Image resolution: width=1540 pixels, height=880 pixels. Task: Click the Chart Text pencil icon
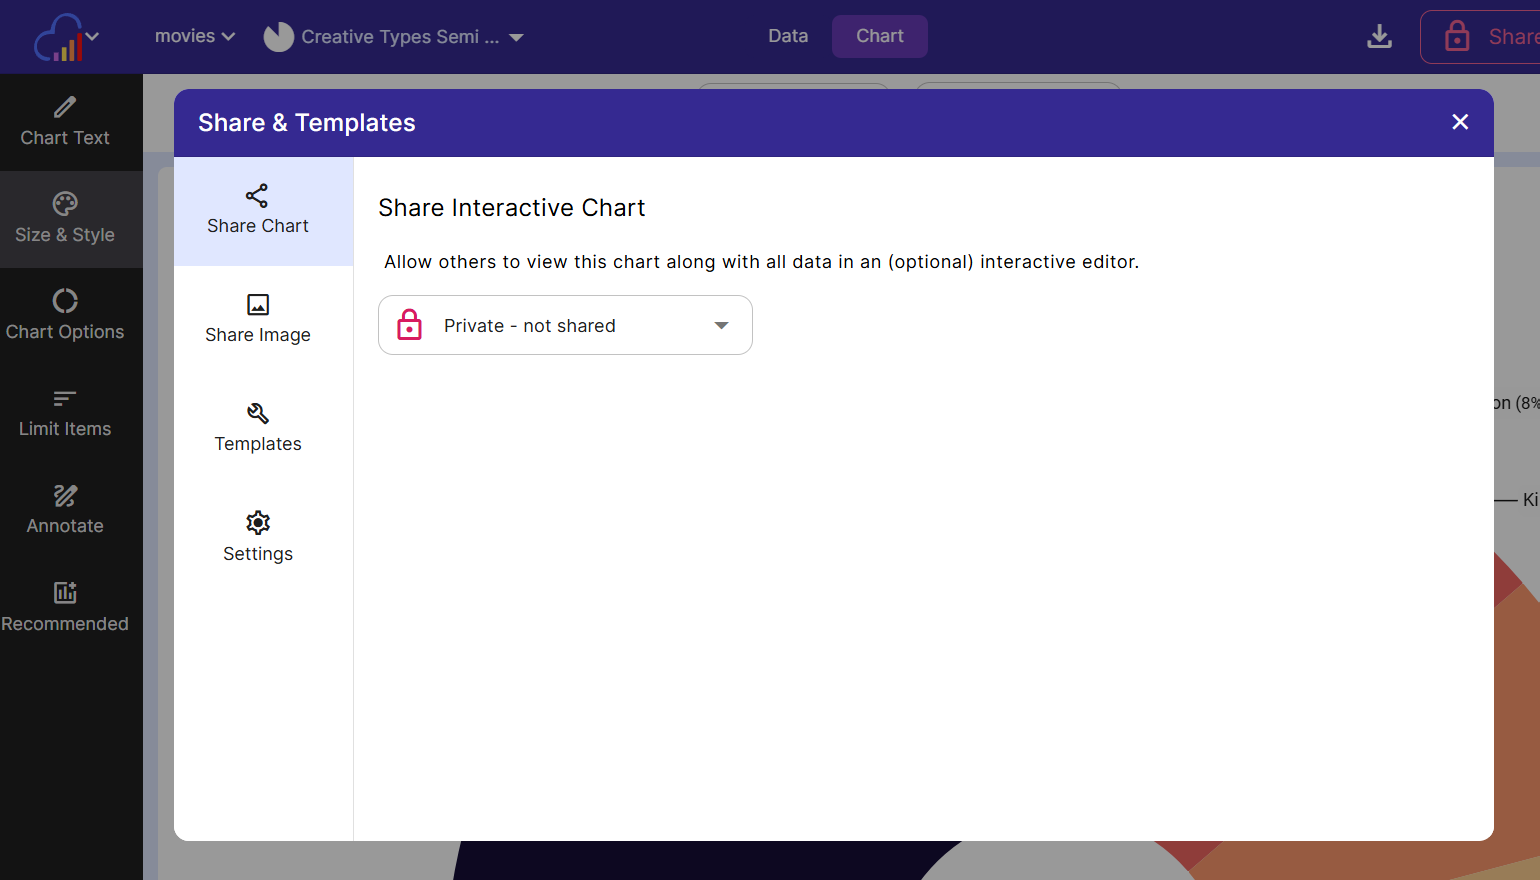65,107
